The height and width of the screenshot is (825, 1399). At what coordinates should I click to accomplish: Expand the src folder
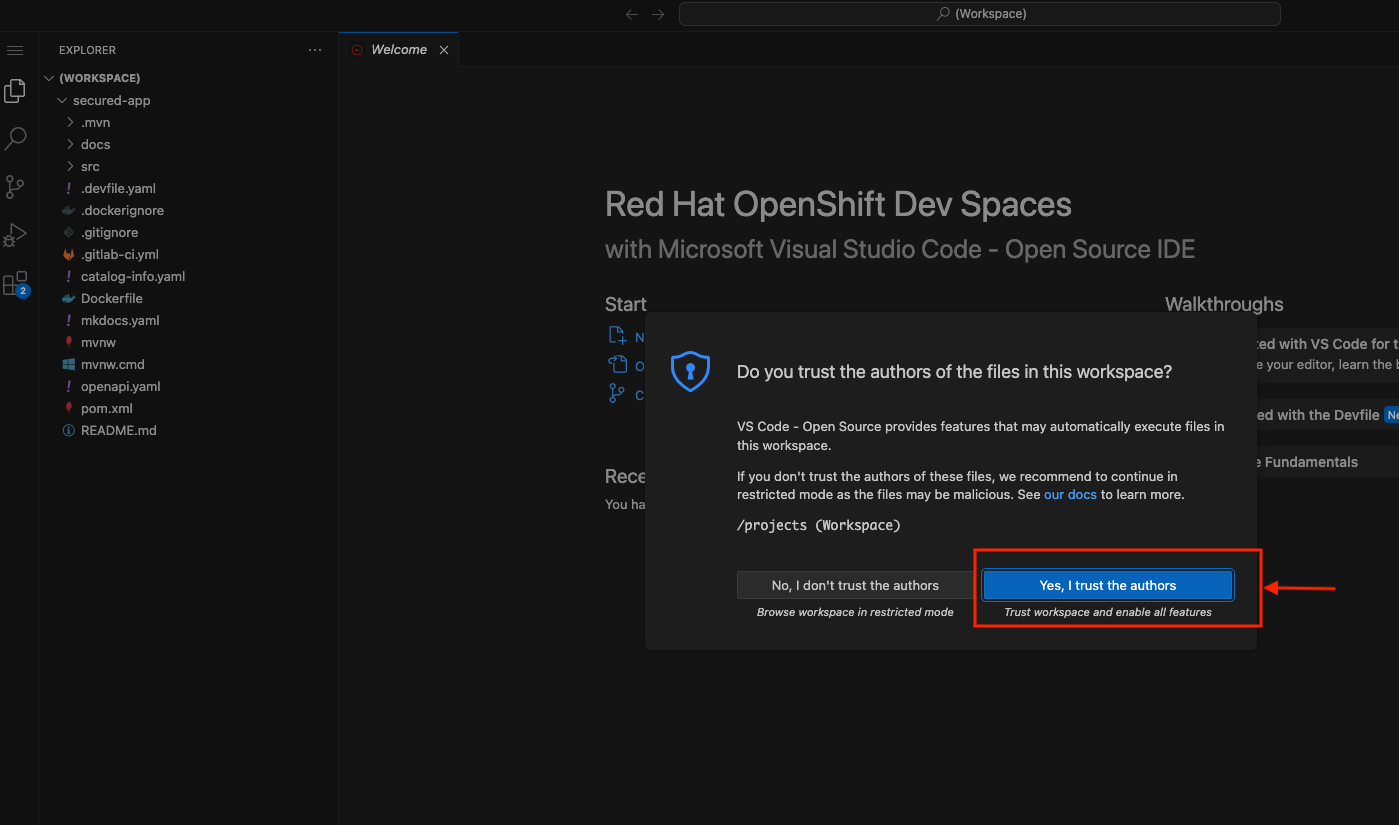90,167
